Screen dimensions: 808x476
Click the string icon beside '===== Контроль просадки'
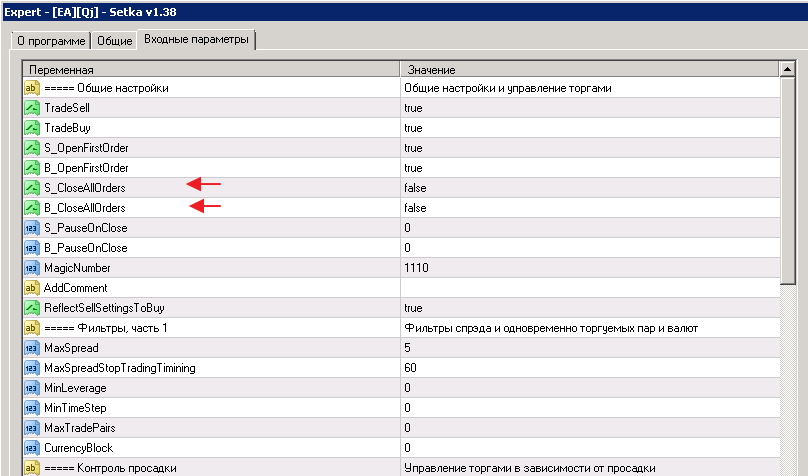(32, 468)
